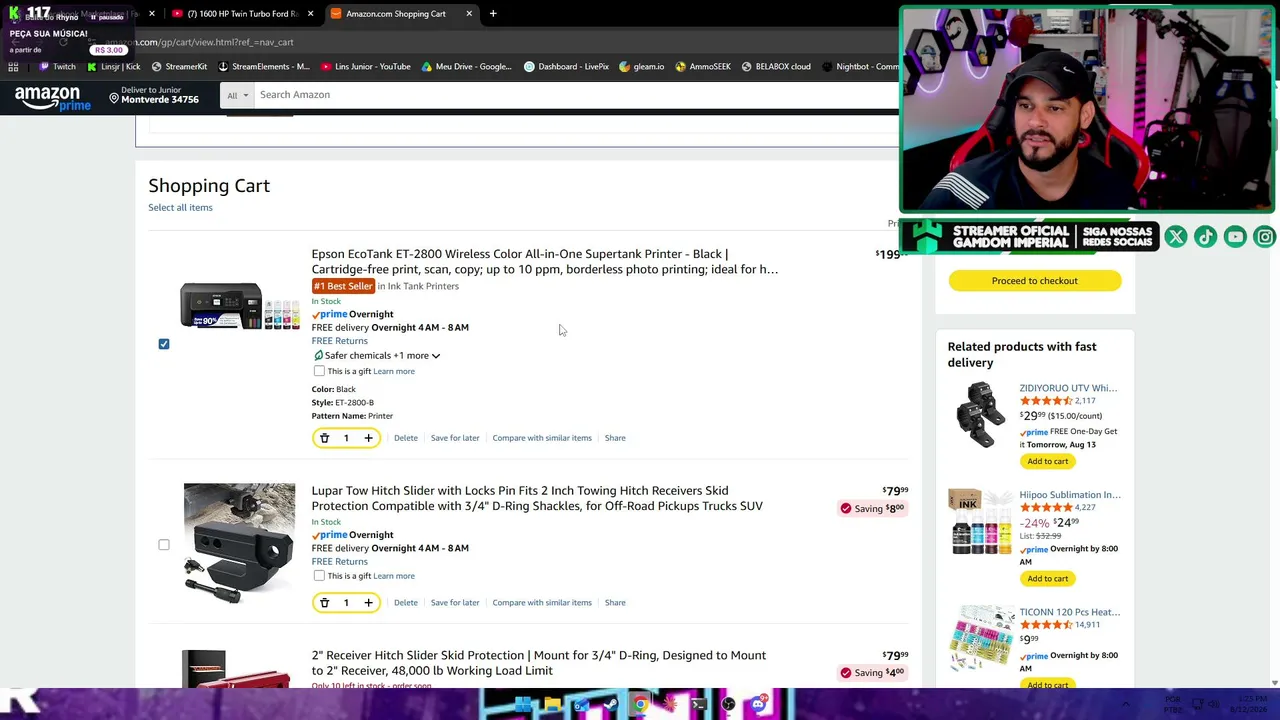Image resolution: width=1280 pixels, height=720 pixels.
Task: Increase Lupar Tow Hitch quantity with plus
Action: click(x=368, y=603)
